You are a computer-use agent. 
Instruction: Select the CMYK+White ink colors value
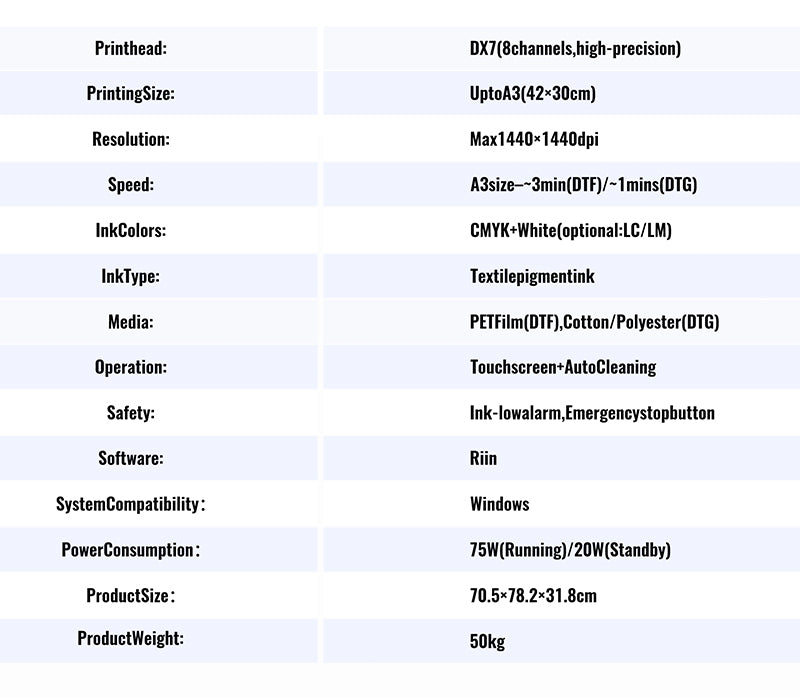coord(570,231)
